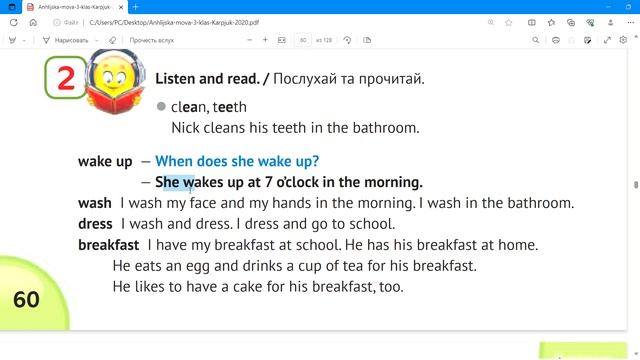Search within the PDF document
This screenshot has height=360, width=640.
(536, 40)
